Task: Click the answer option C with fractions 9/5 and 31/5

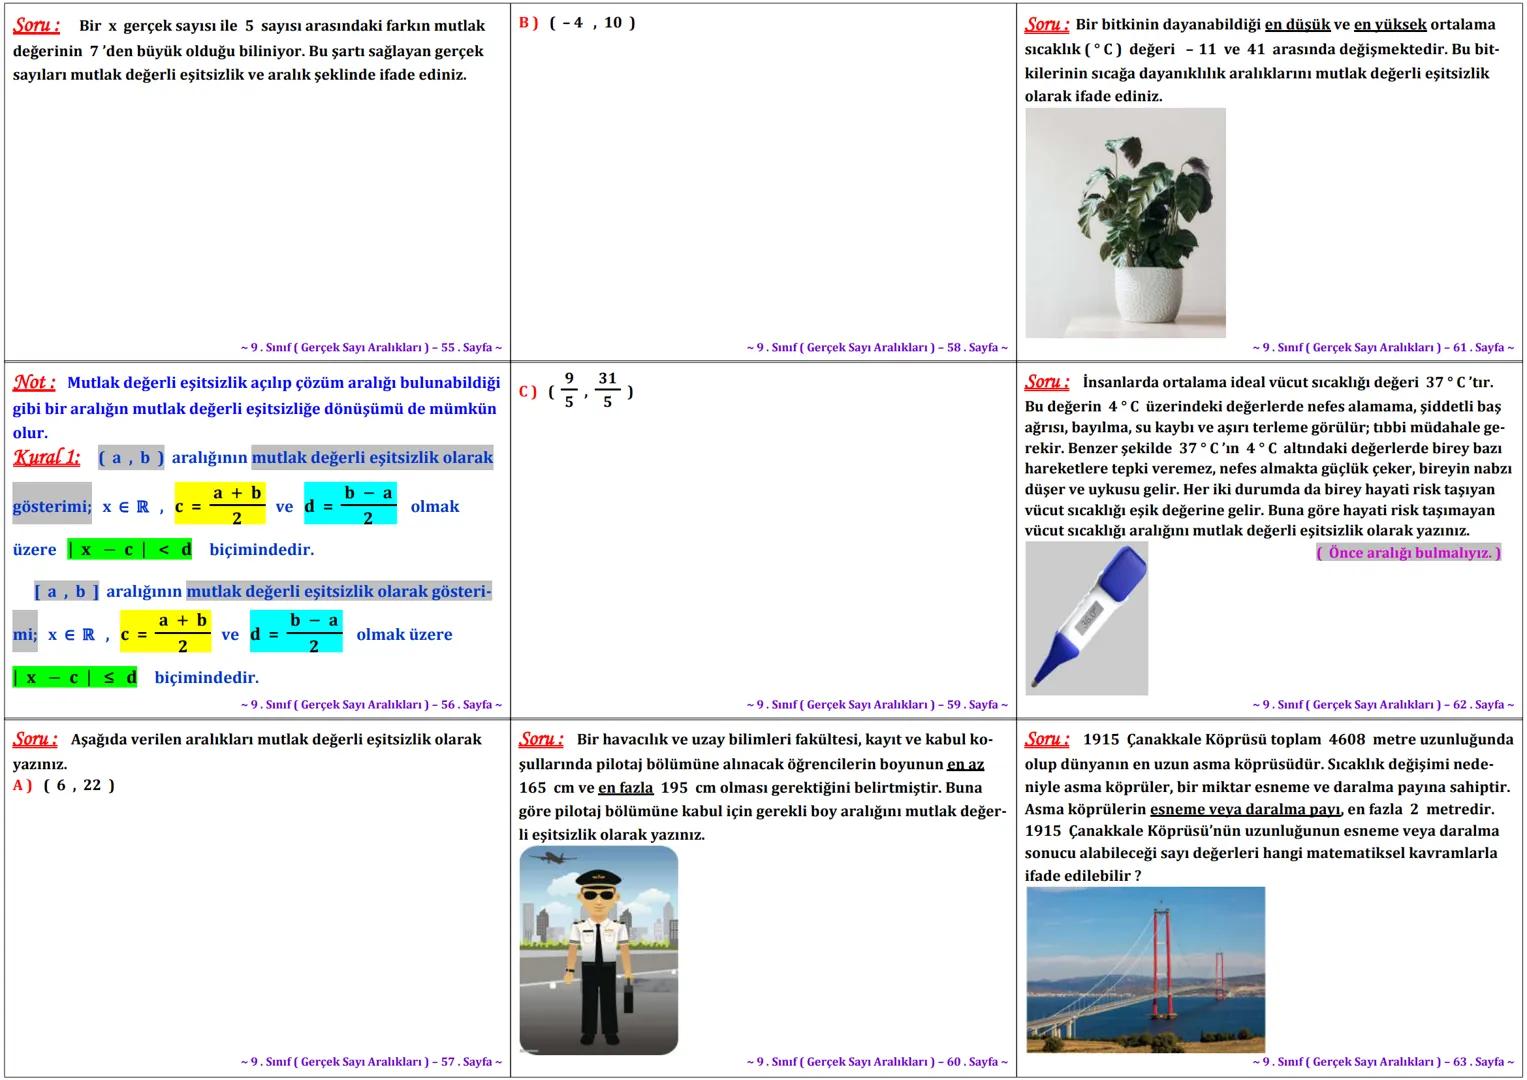Action: coord(573,391)
